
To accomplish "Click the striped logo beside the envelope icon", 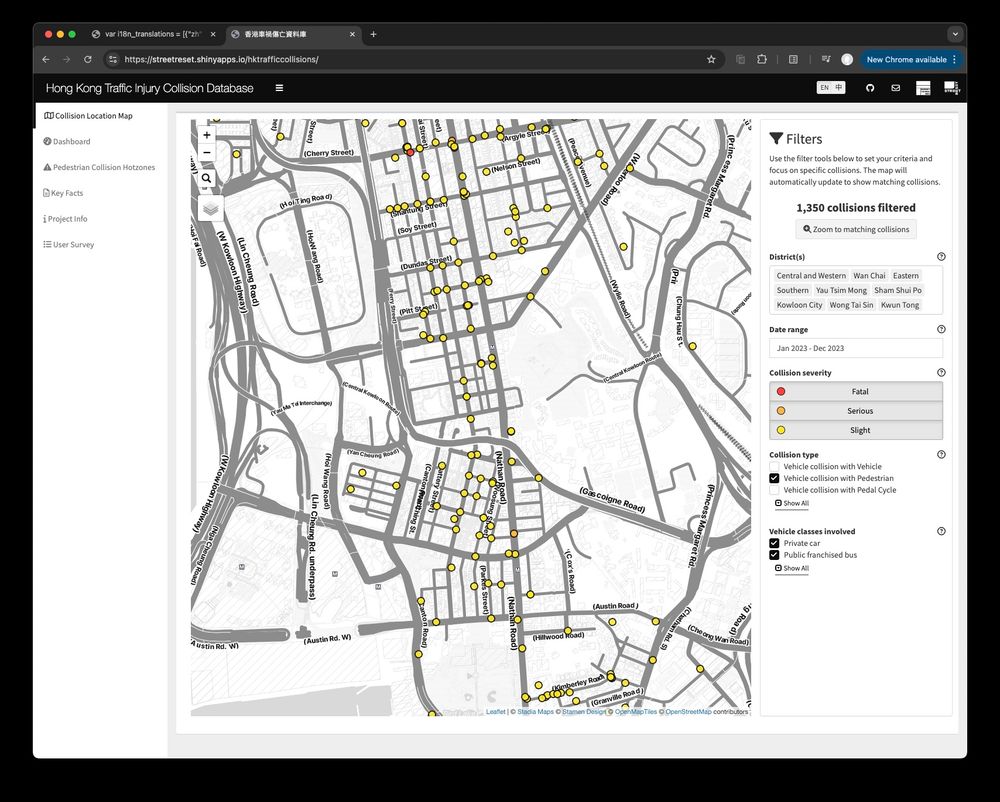I will 923,88.
